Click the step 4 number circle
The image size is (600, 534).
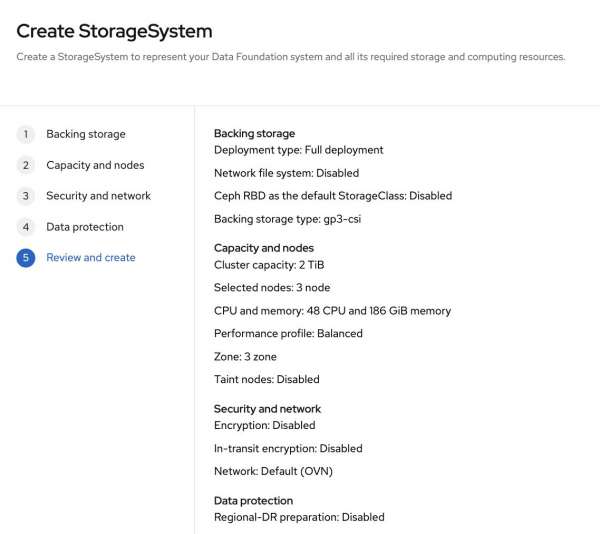(x=26, y=227)
